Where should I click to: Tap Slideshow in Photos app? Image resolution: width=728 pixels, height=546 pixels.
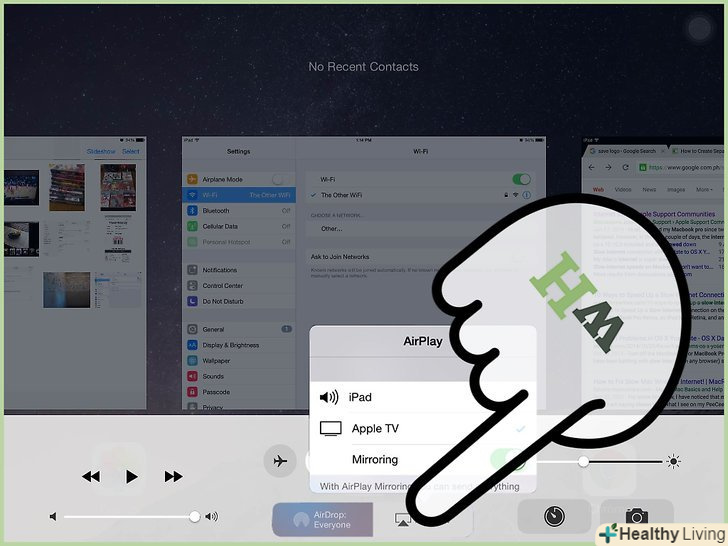pyautogui.click(x=101, y=152)
